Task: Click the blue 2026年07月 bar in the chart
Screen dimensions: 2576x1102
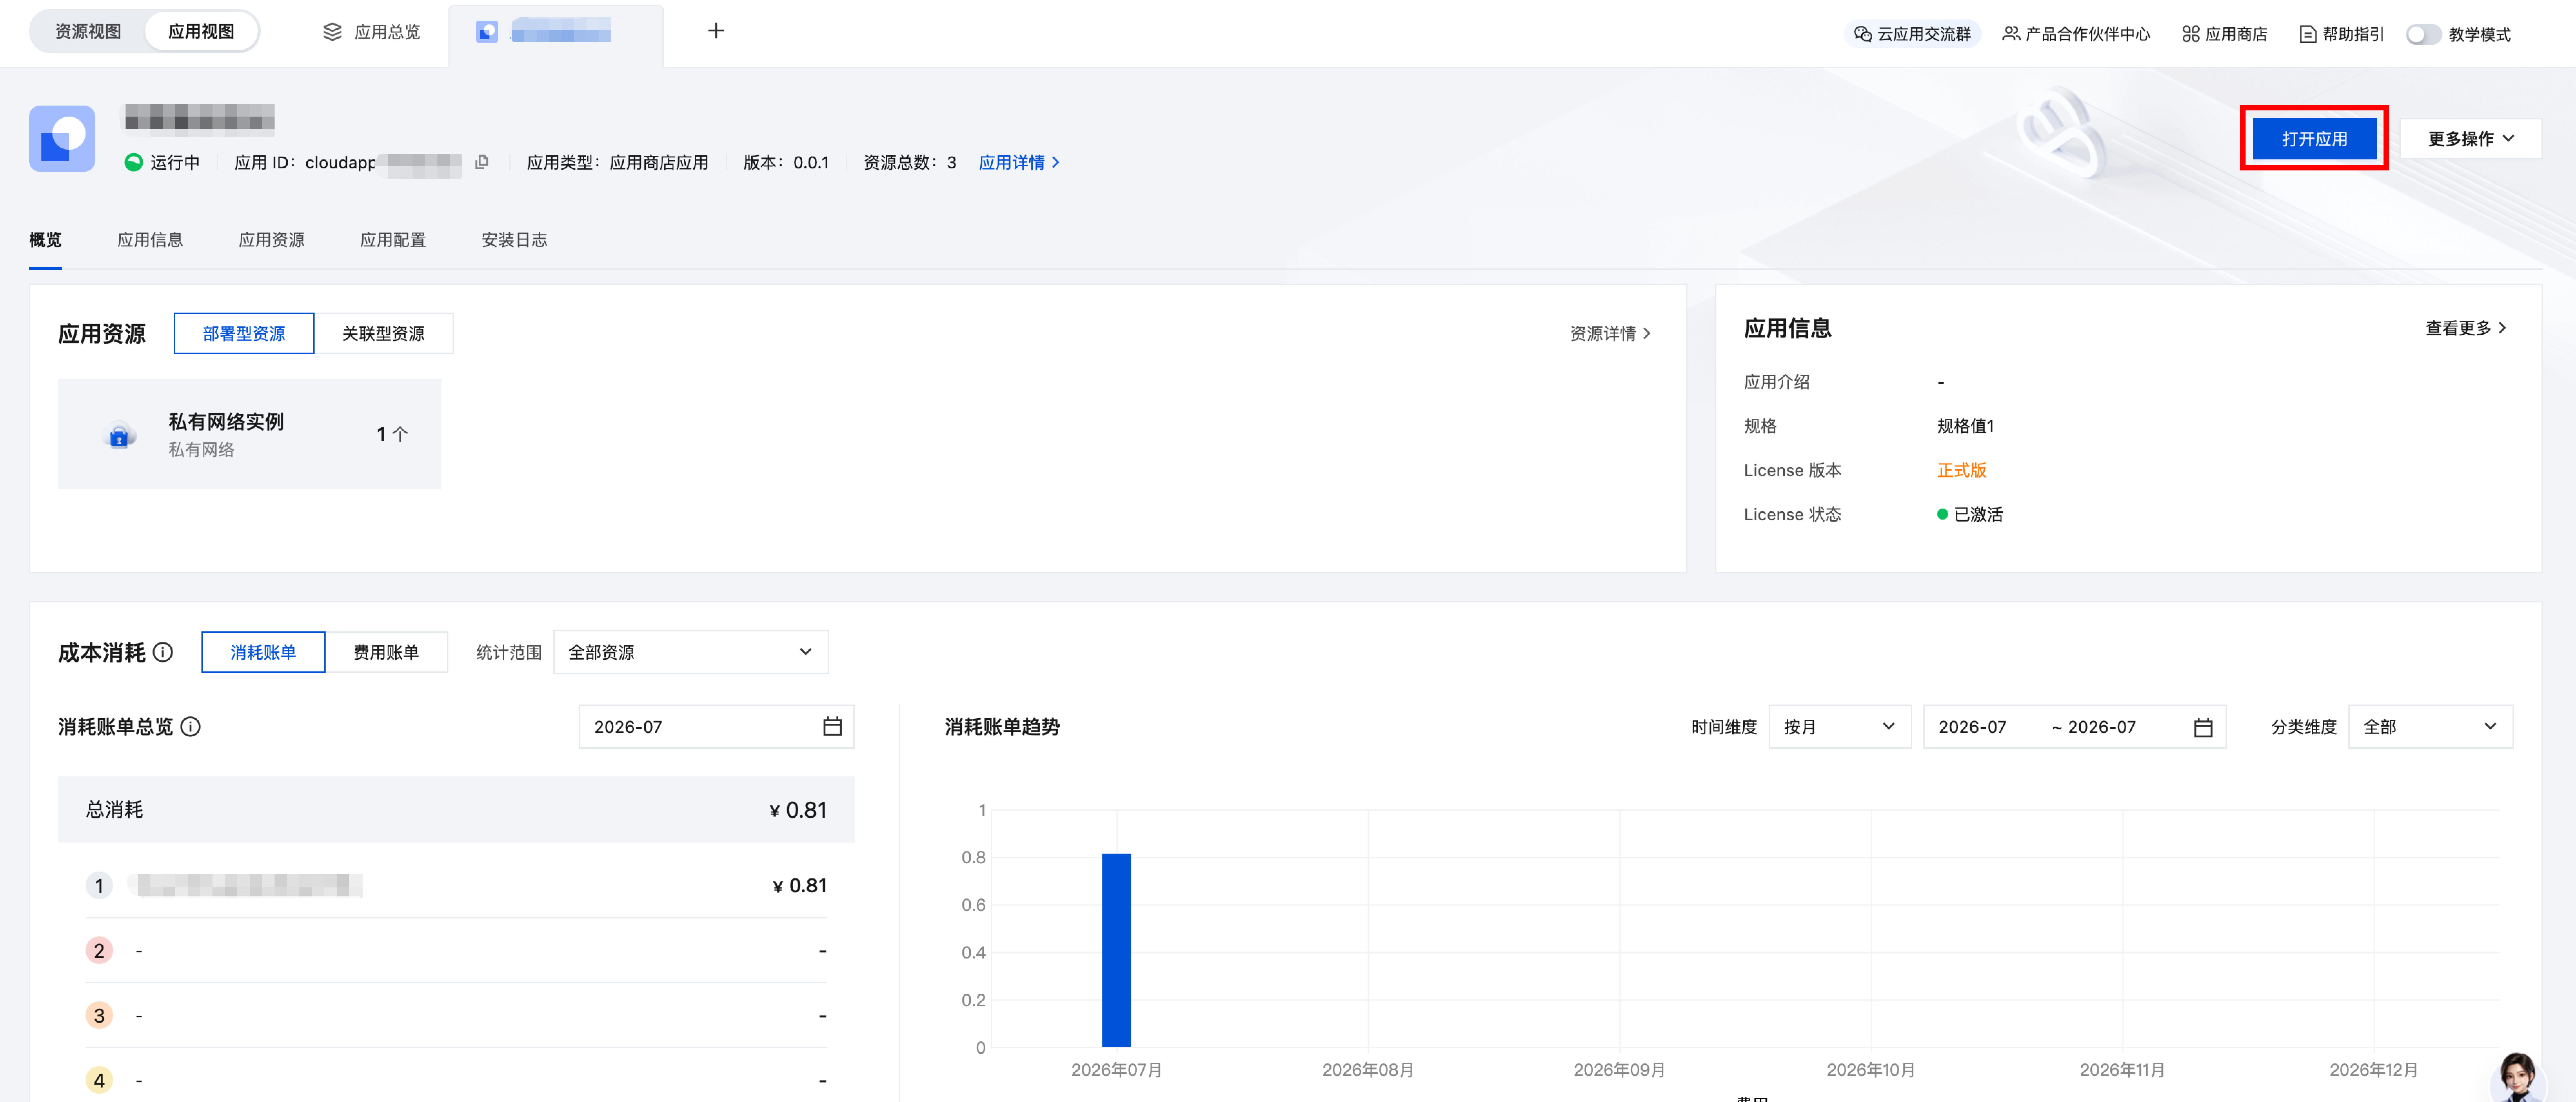Action: tap(1116, 950)
